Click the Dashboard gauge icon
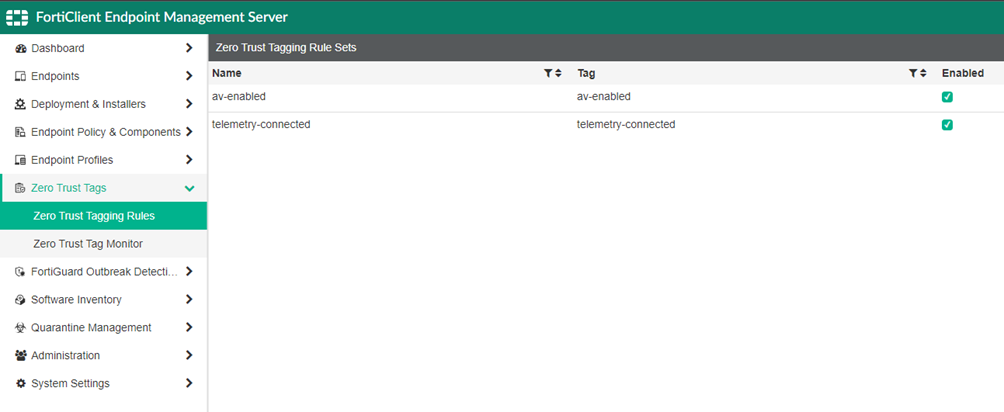The width and height of the screenshot is (1004, 412). point(20,48)
